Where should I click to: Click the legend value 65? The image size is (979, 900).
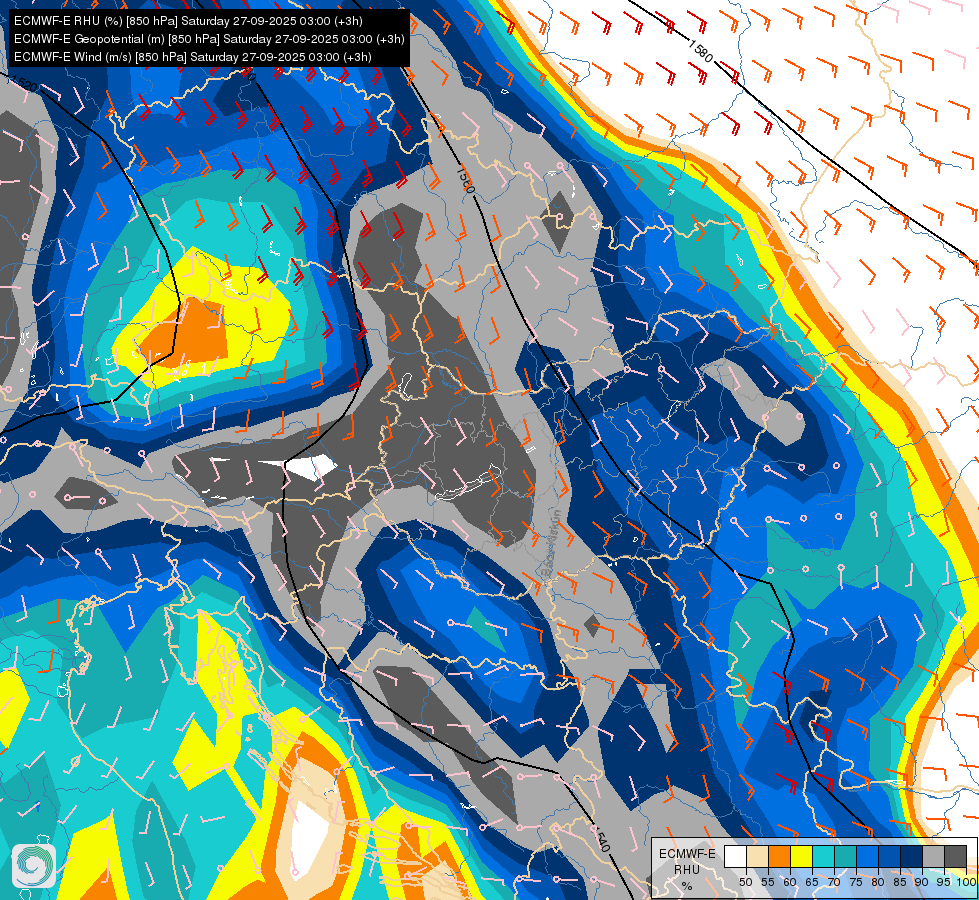point(812,882)
